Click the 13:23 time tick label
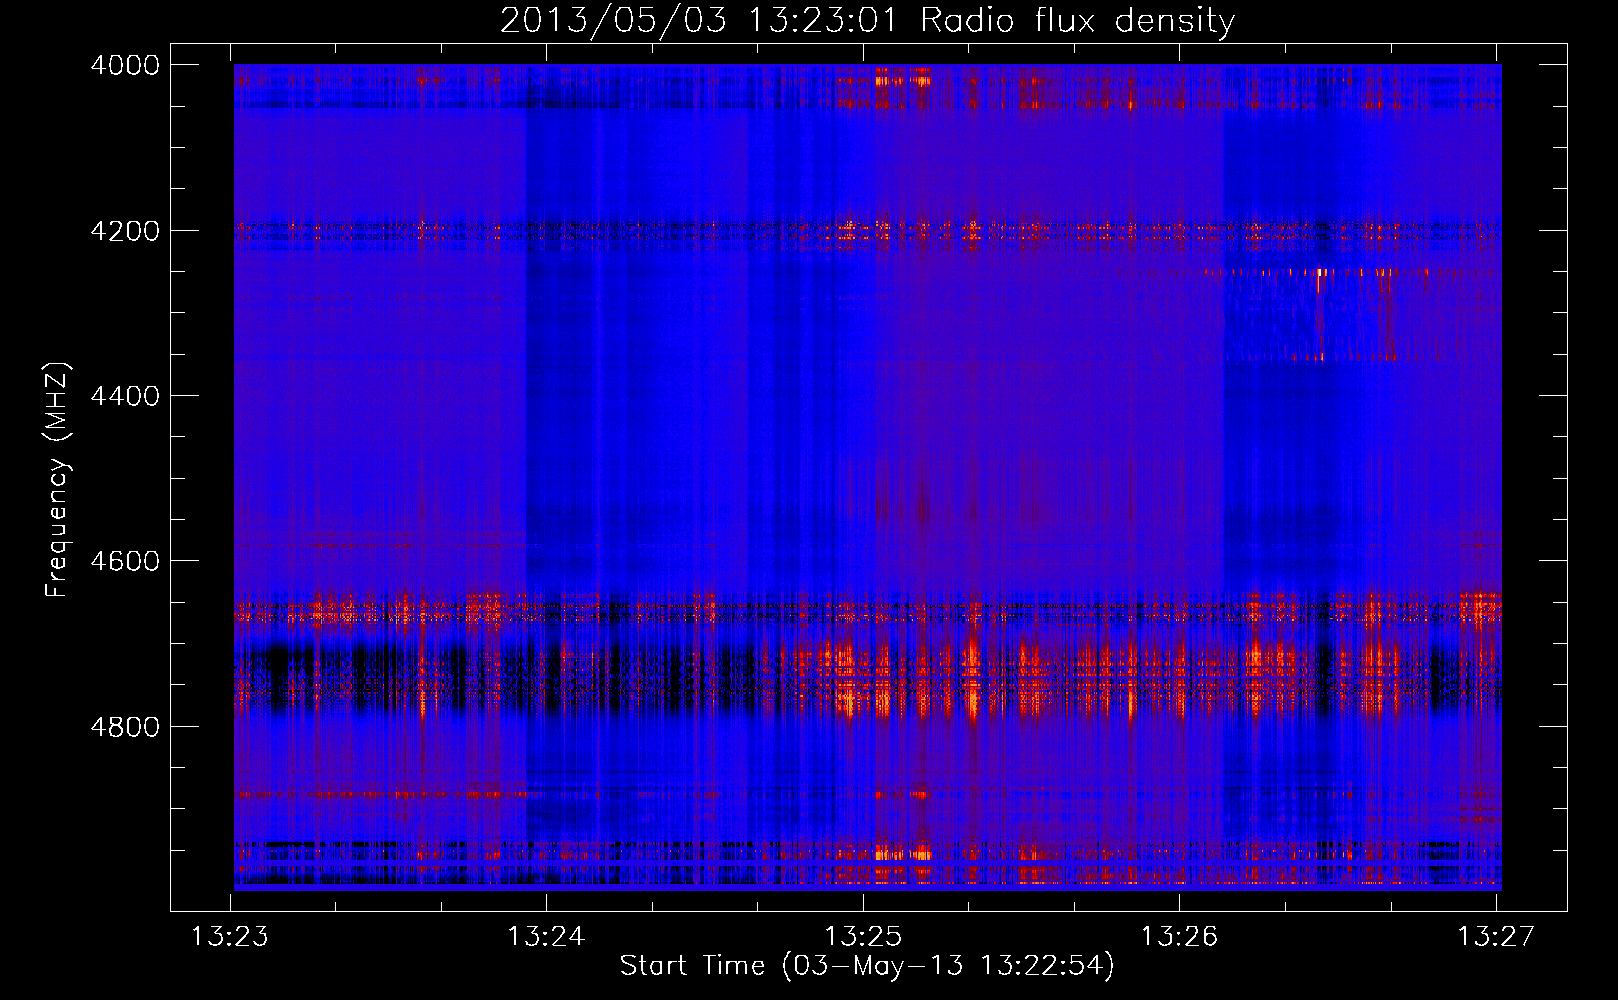The image size is (1618, 1000). point(230,937)
